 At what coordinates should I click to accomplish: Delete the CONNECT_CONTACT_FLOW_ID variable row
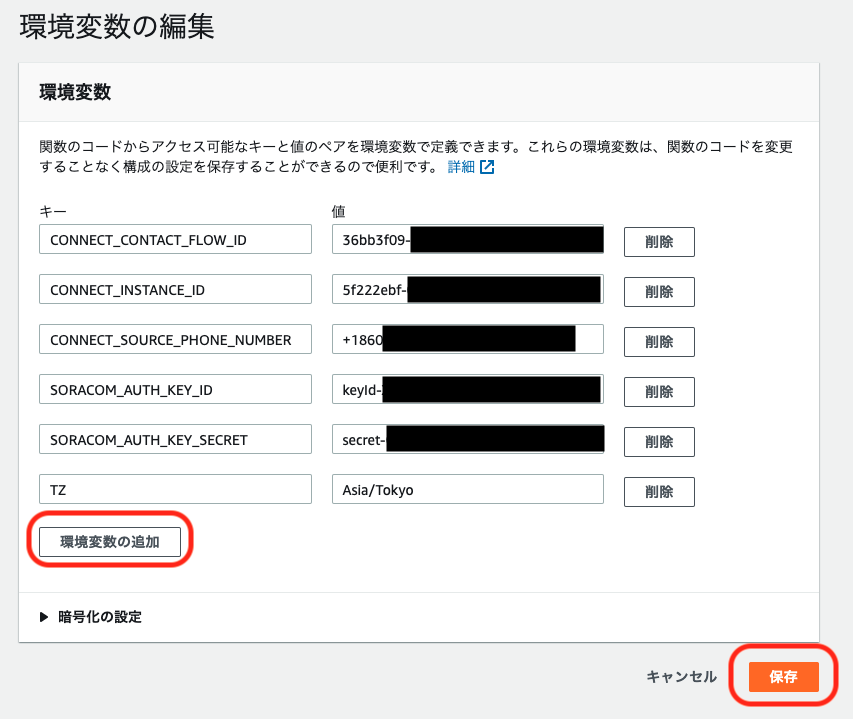click(x=659, y=241)
